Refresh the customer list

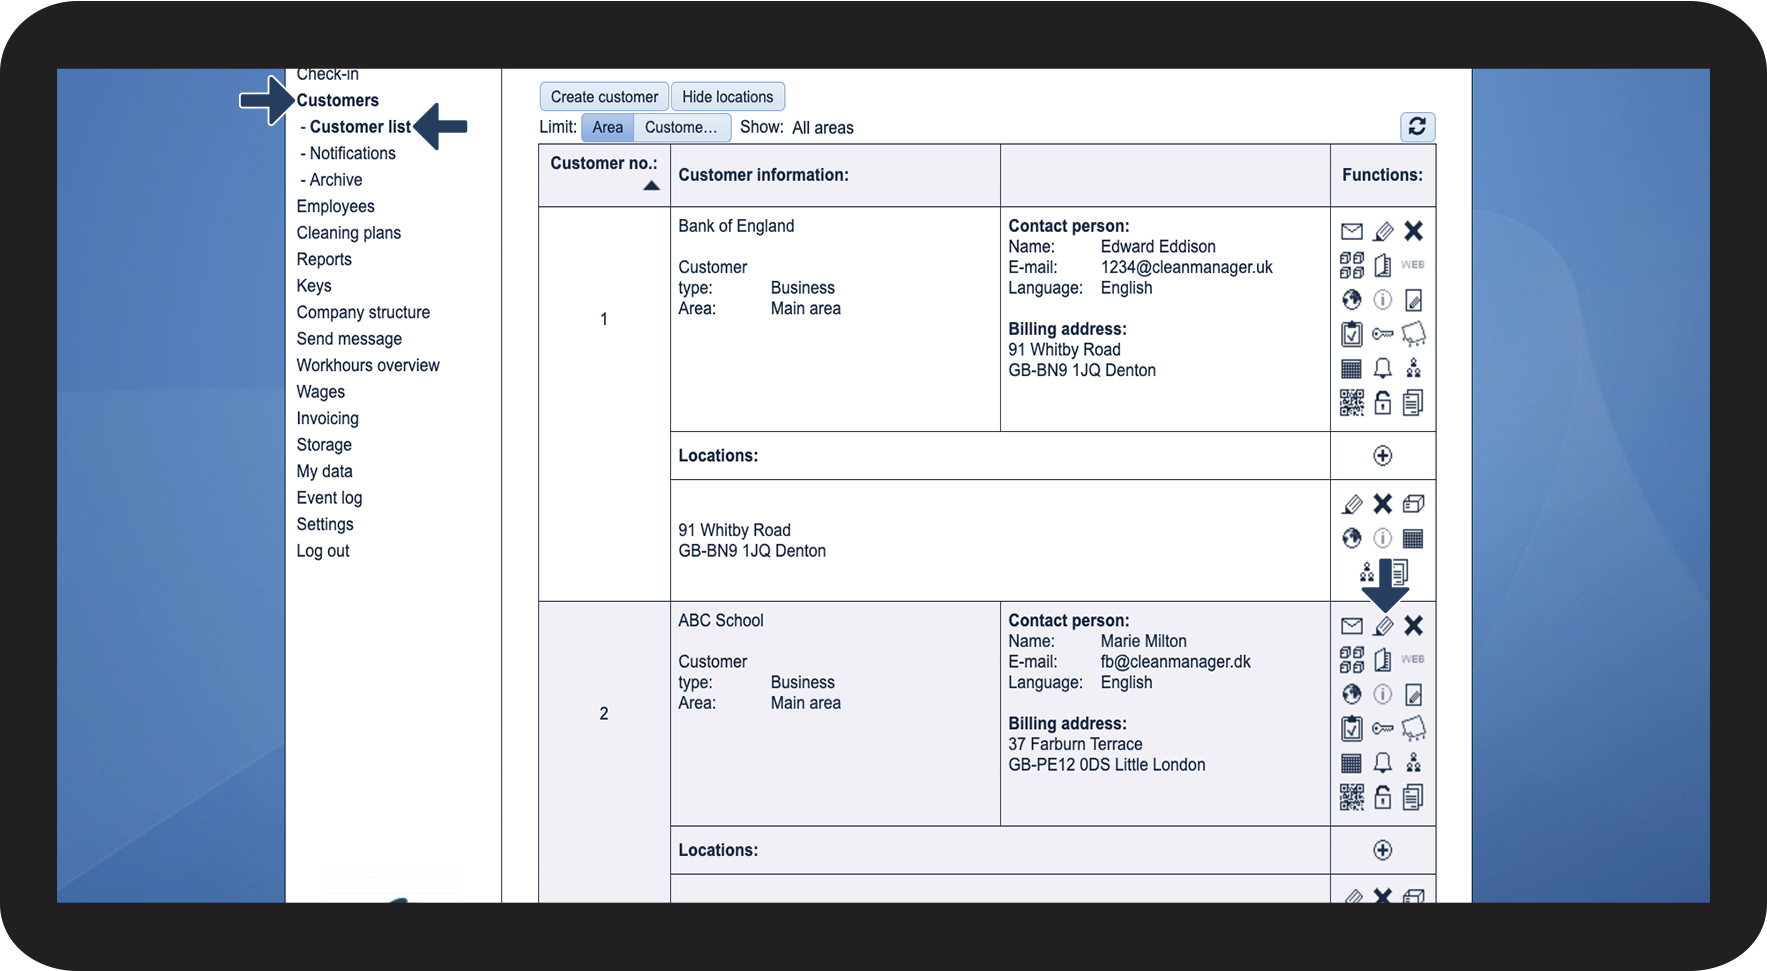(x=1417, y=126)
